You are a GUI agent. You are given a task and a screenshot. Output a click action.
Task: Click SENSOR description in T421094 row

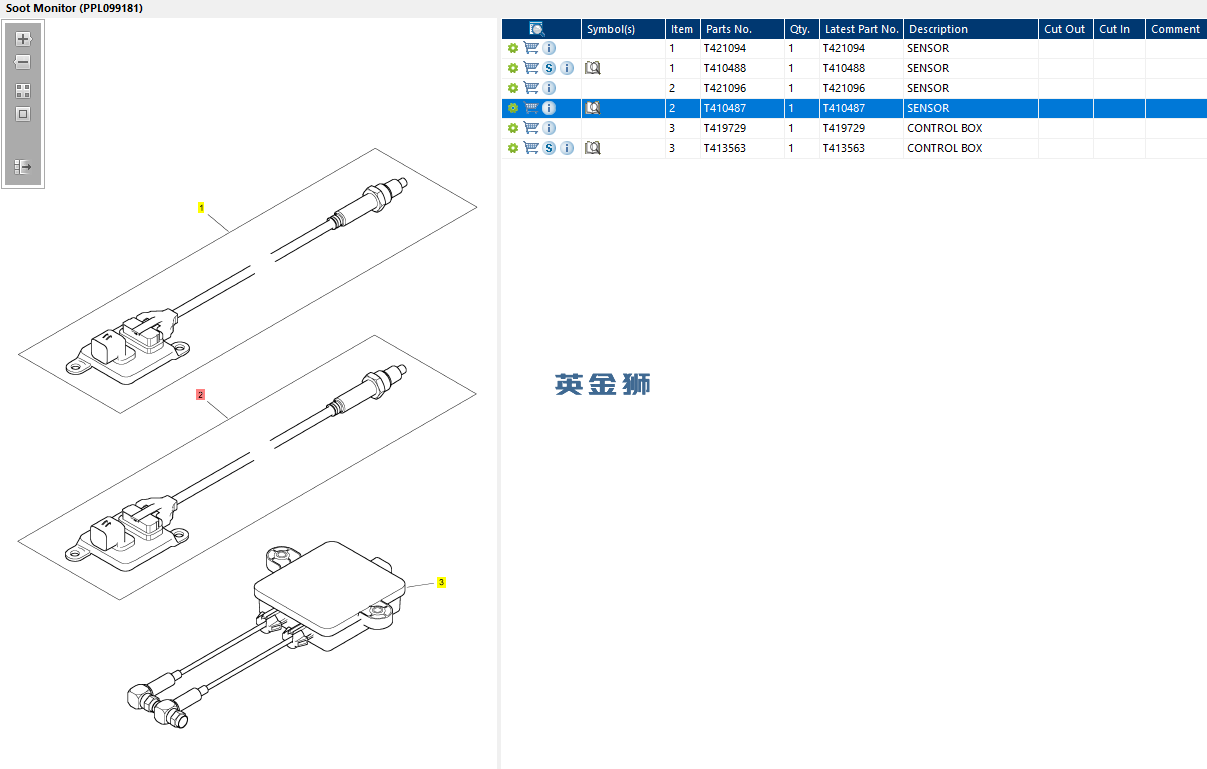click(x=928, y=48)
